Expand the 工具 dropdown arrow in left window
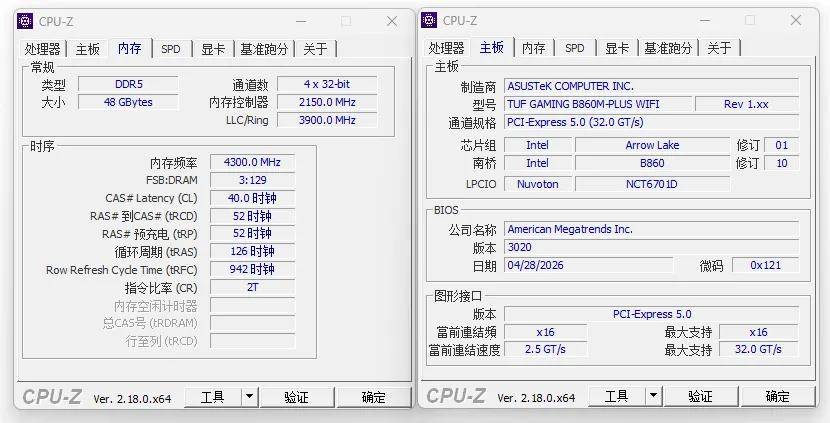This screenshot has height=423, width=830. coord(249,397)
